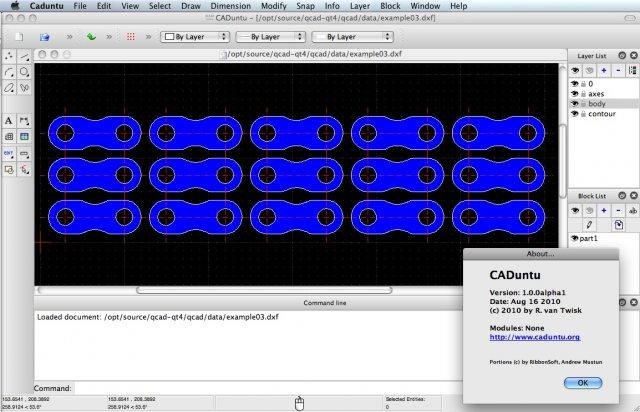This screenshot has width=640, height=412.
Task: Select the Spline drawing tool
Action: point(24,88)
